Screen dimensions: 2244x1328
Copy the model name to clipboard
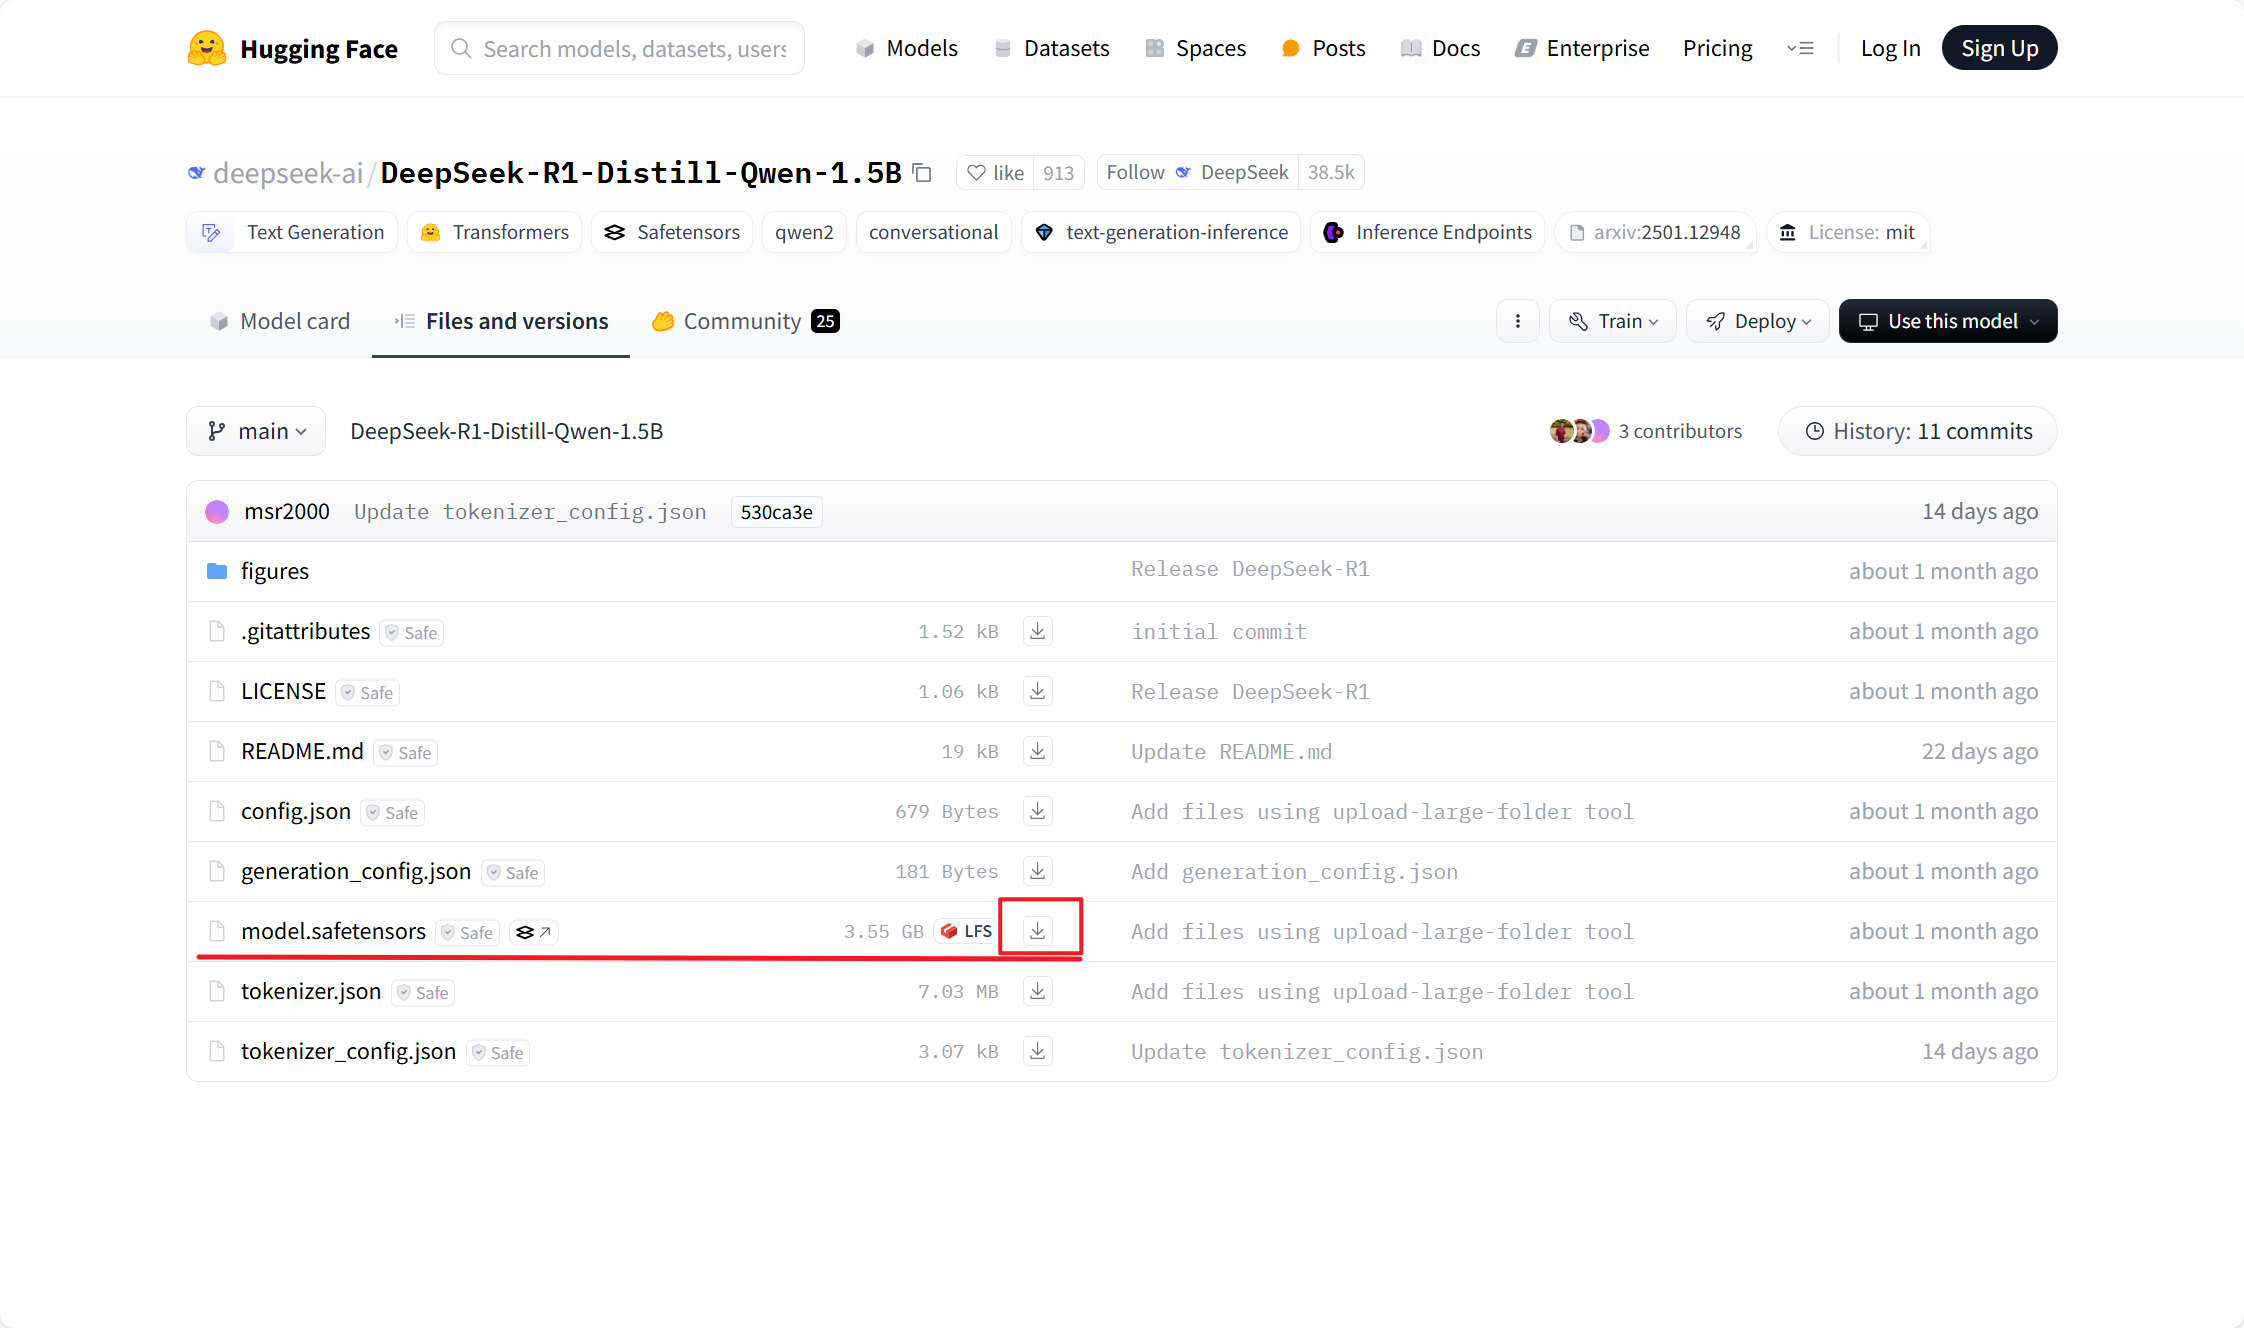[x=922, y=173]
